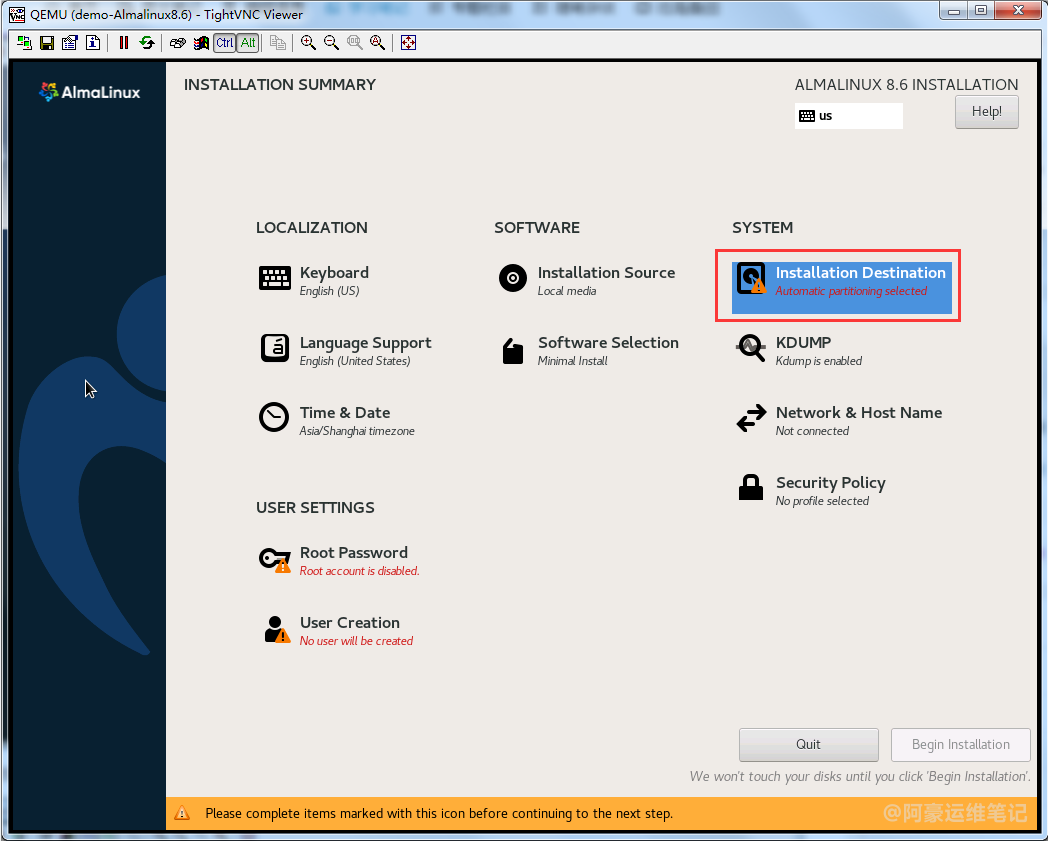
Task: Toggle the Alt key button
Action: [248, 43]
